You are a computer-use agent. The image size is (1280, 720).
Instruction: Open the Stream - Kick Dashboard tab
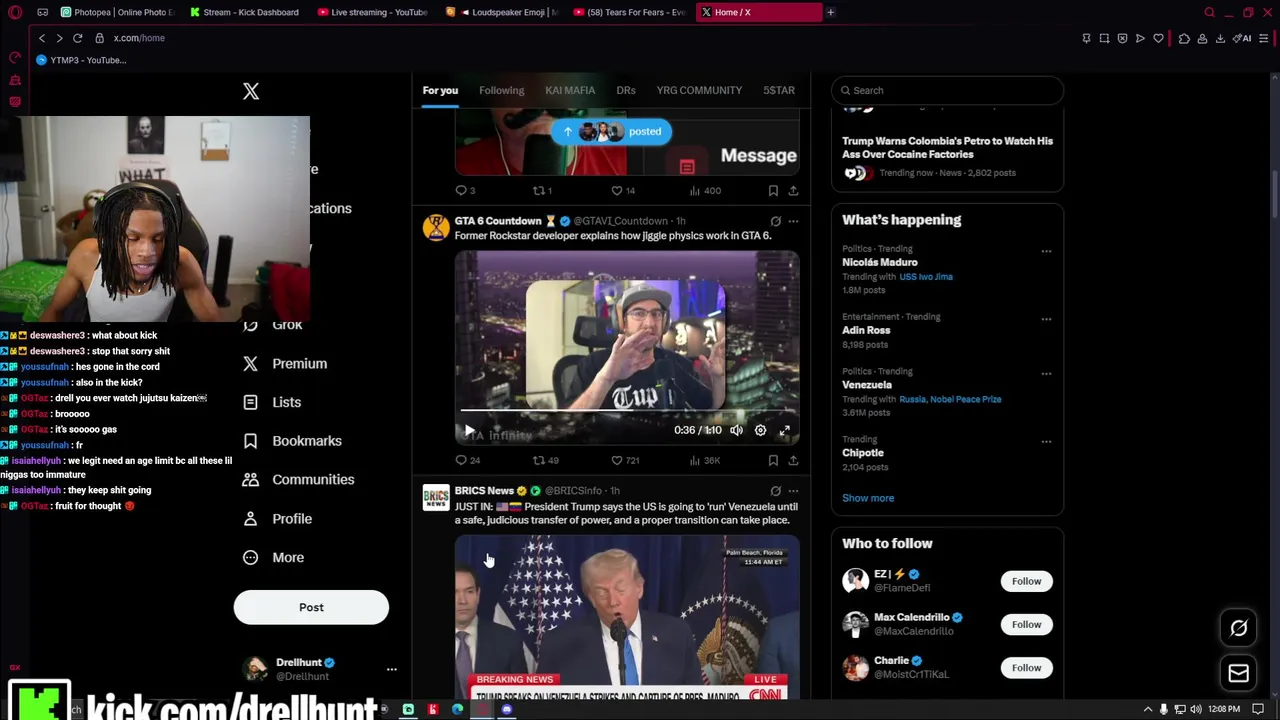pyautogui.click(x=245, y=12)
